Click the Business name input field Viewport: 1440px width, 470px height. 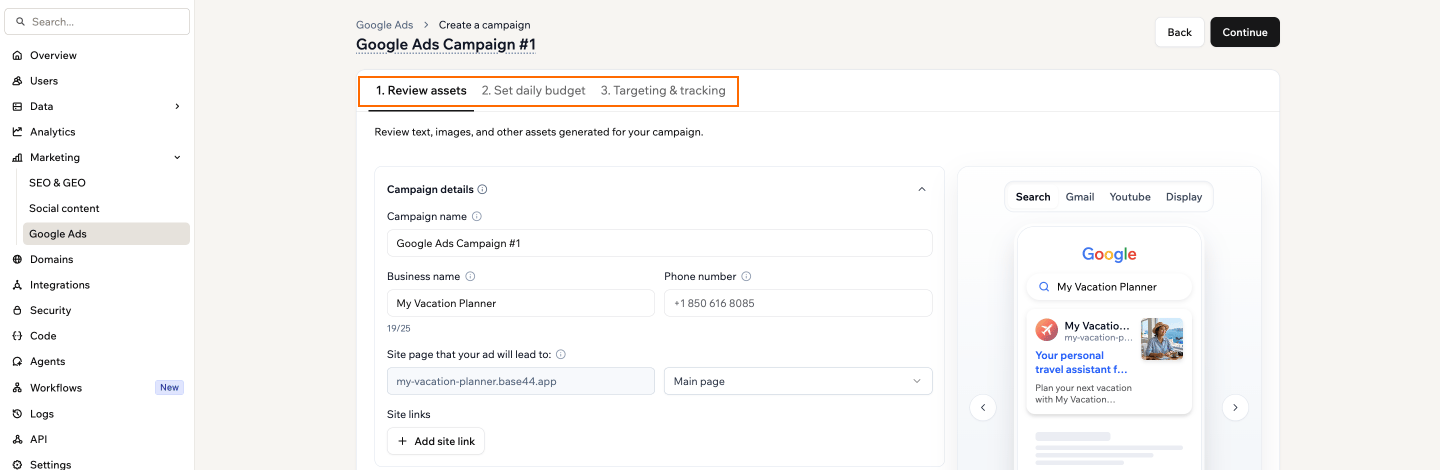click(x=521, y=303)
